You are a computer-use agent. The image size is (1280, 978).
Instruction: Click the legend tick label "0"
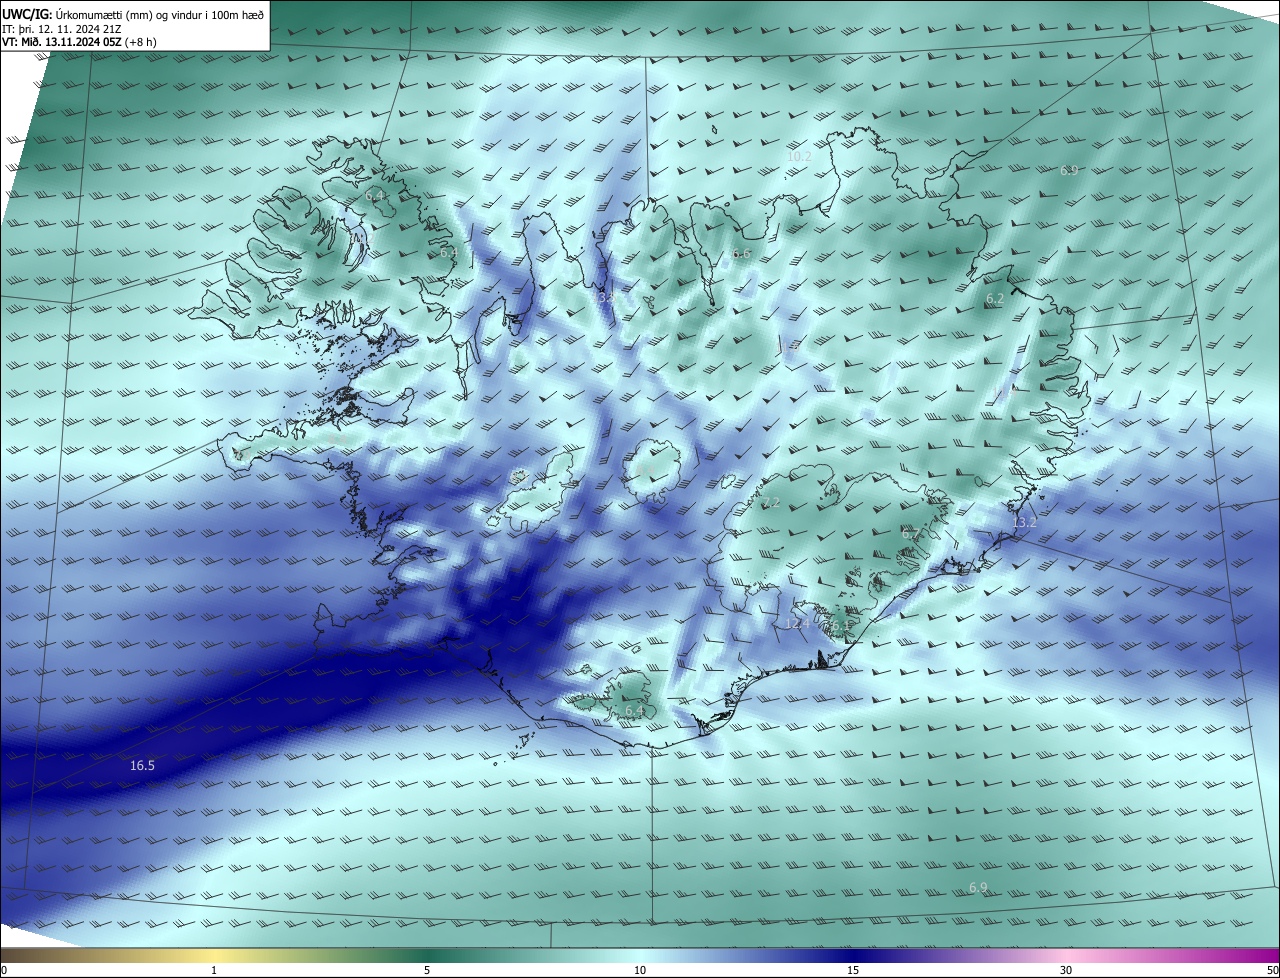pos(3,970)
